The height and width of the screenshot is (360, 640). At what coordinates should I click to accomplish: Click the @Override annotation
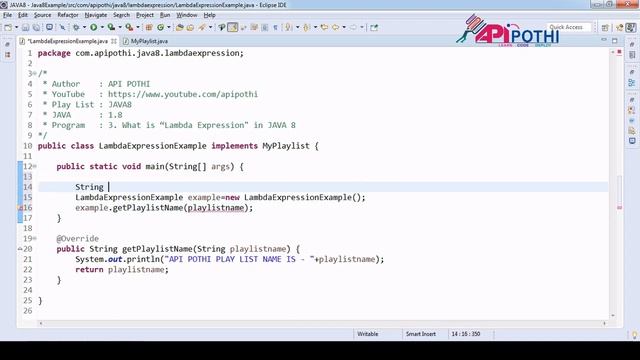[x=78, y=238]
